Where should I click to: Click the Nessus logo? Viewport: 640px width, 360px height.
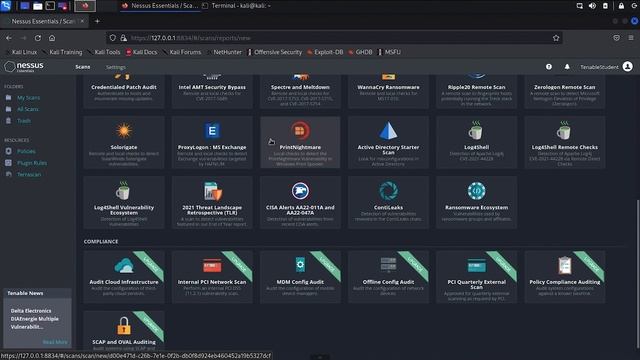pos(24,67)
